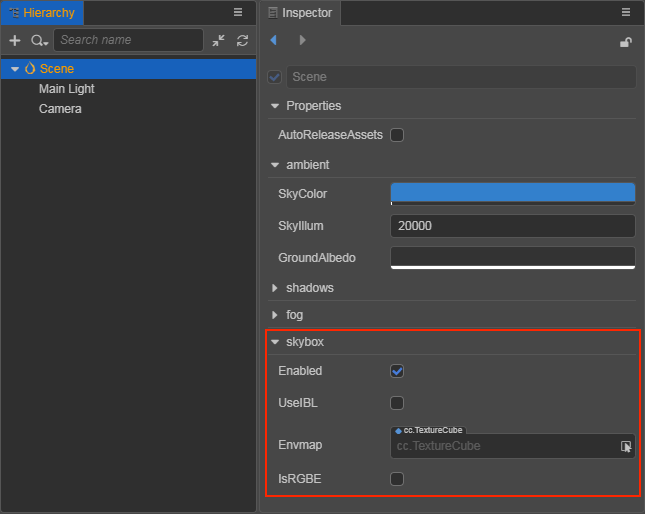Collapse the Properties section
Image resolution: width=645 pixels, height=514 pixels.
click(x=275, y=106)
